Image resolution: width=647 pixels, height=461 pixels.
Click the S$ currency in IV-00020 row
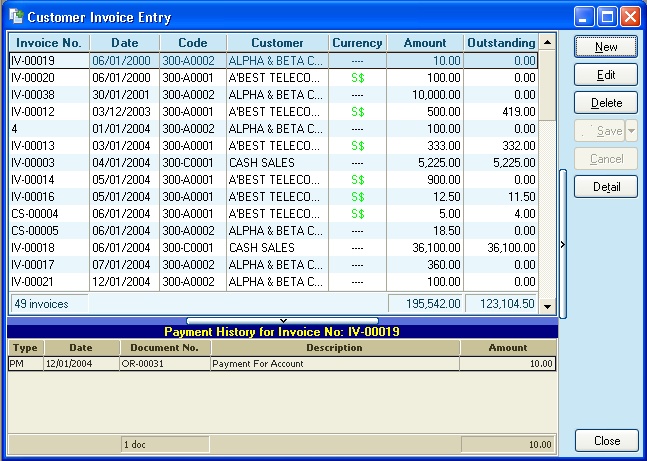point(358,78)
